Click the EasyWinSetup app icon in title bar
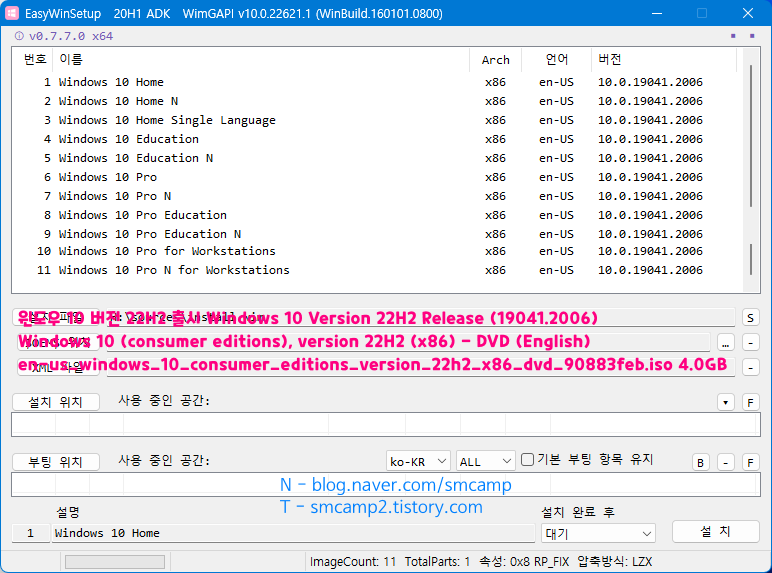Screen dimensions: 772x573 click(12, 13)
